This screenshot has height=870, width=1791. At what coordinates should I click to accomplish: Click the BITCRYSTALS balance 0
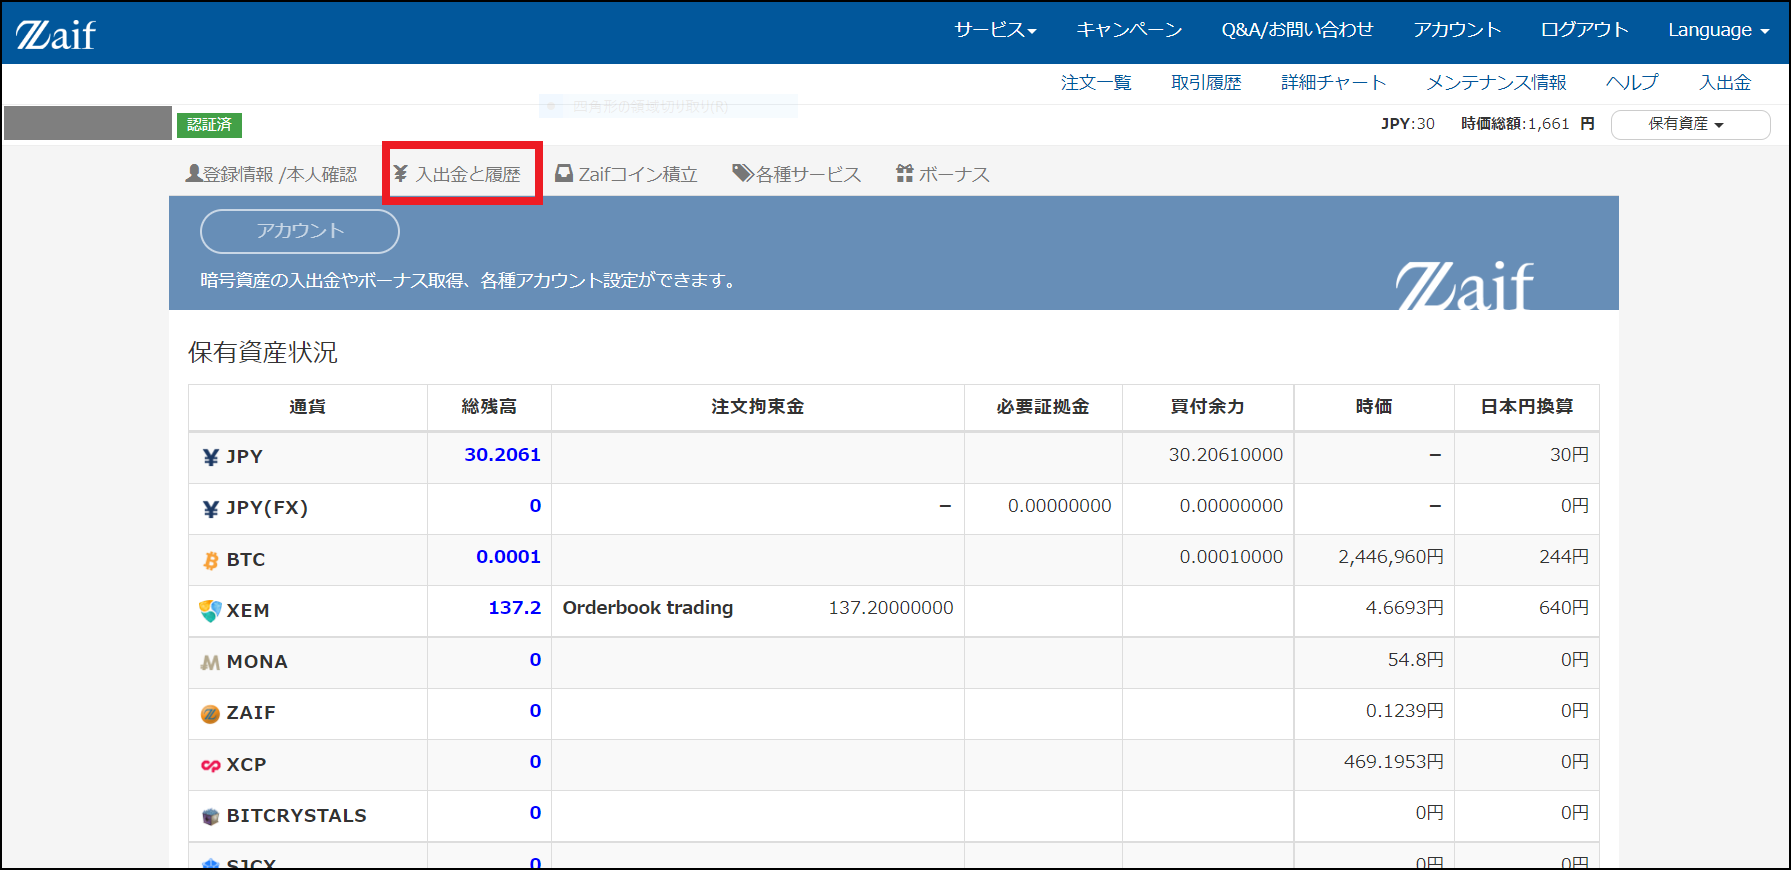click(535, 813)
